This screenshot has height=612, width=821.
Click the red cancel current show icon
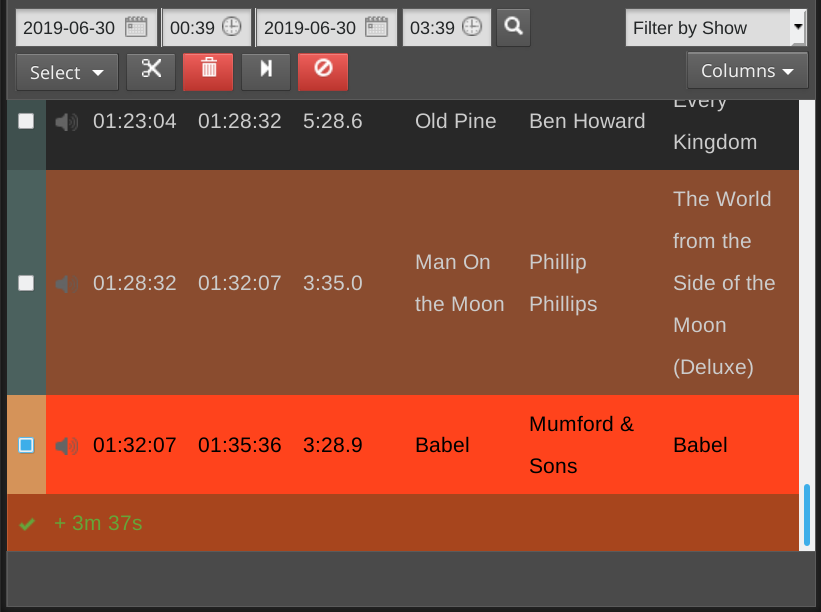click(323, 72)
